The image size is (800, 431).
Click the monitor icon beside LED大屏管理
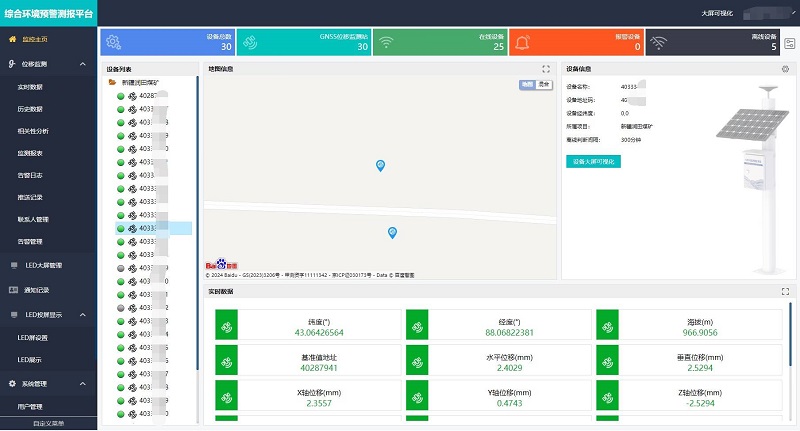coord(14,265)
